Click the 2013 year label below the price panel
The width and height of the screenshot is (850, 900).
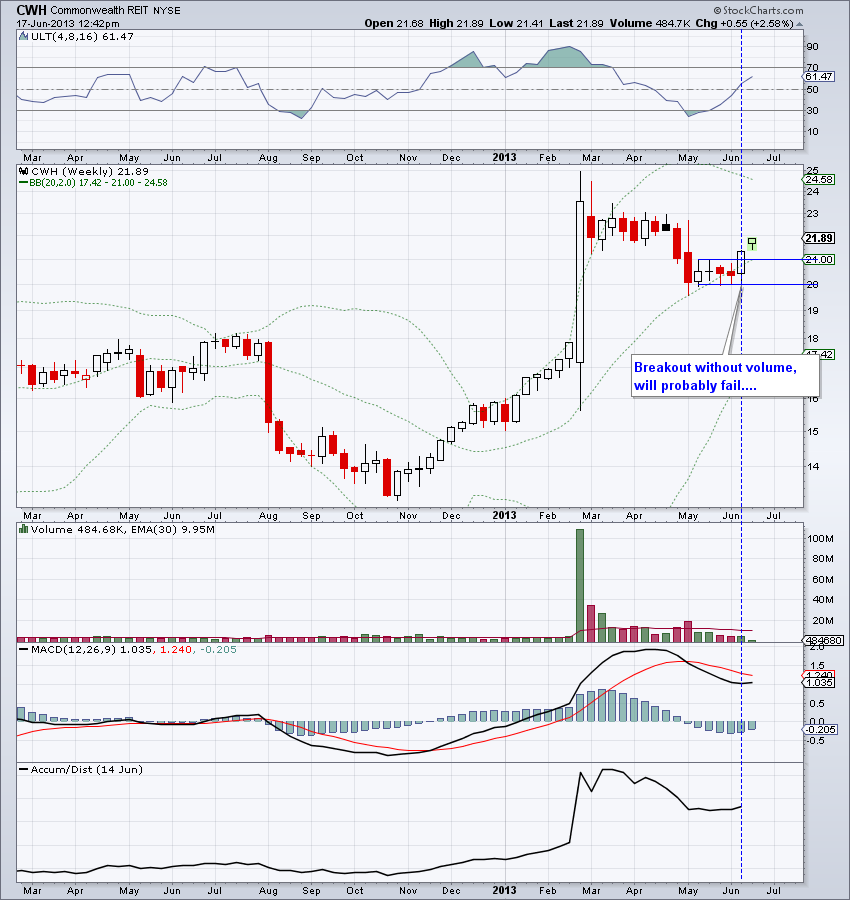tap(504, 515)
